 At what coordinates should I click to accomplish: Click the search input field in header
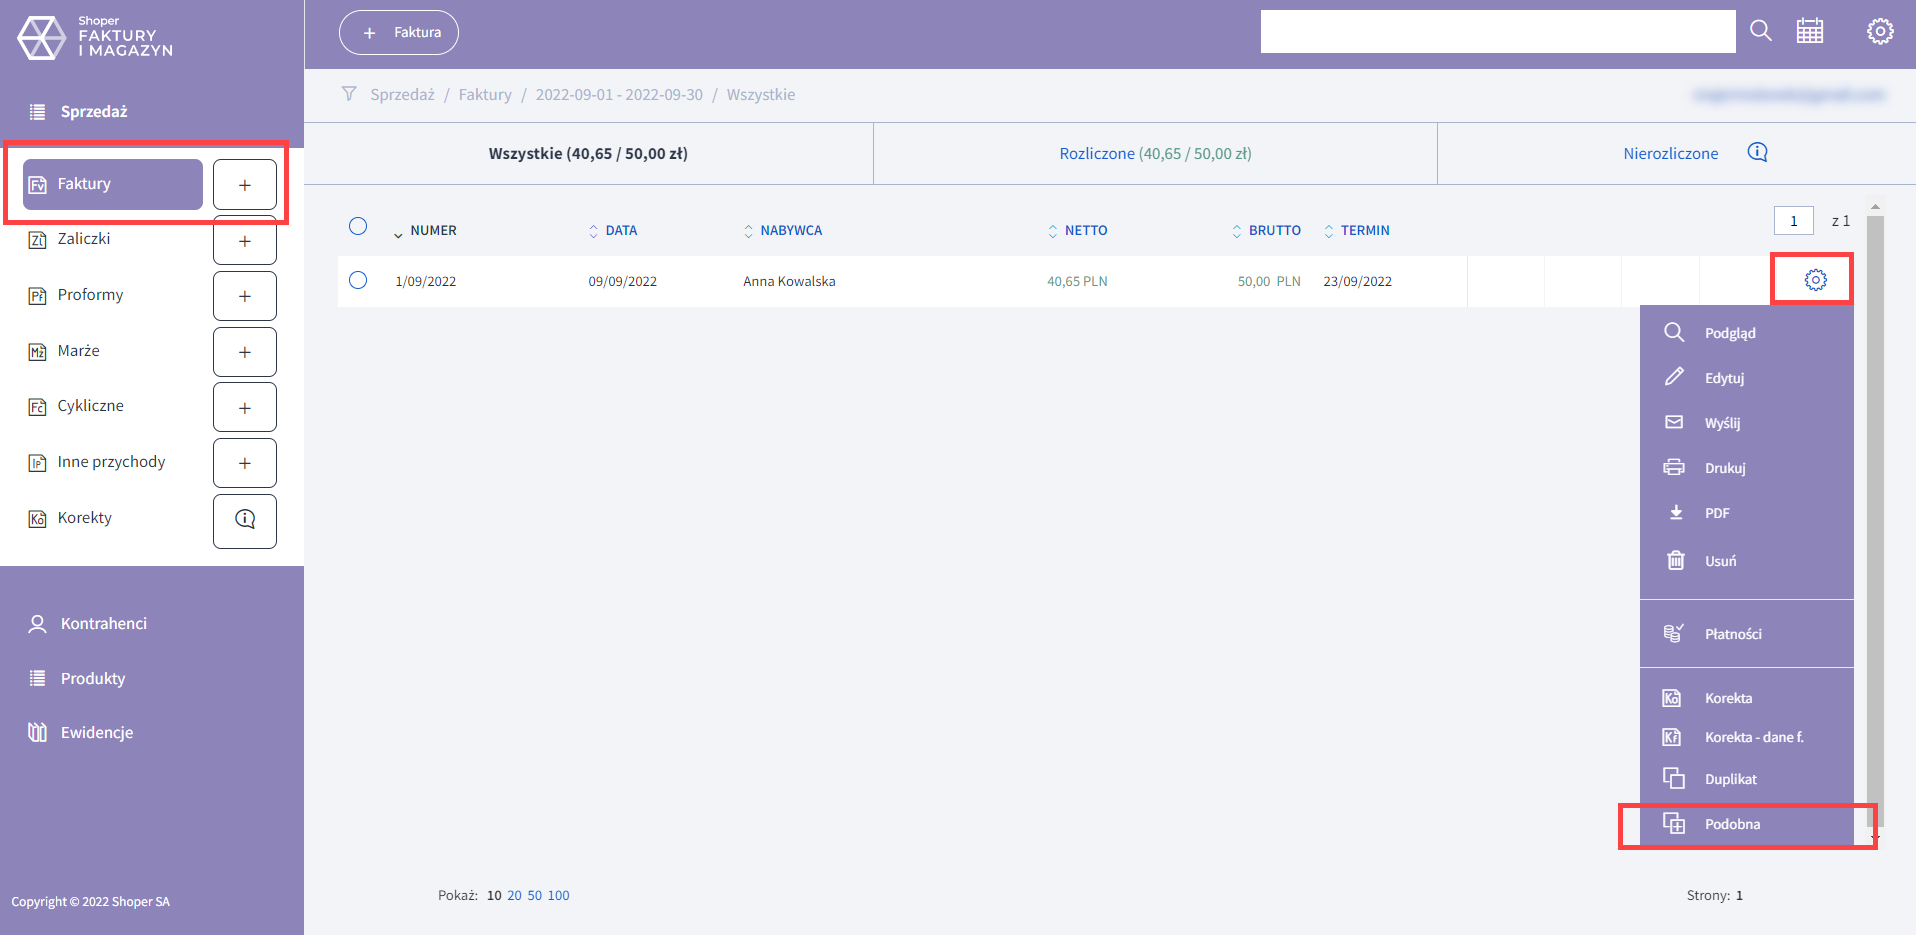click(1497, 32)
